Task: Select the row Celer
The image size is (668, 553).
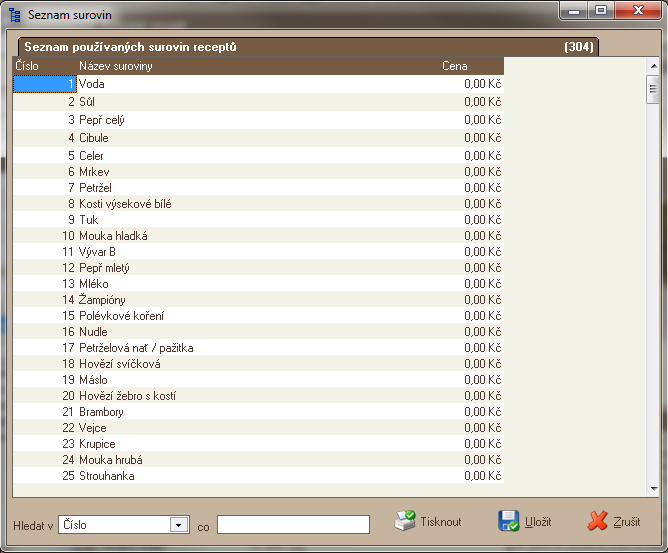Action: click(259, 155)
